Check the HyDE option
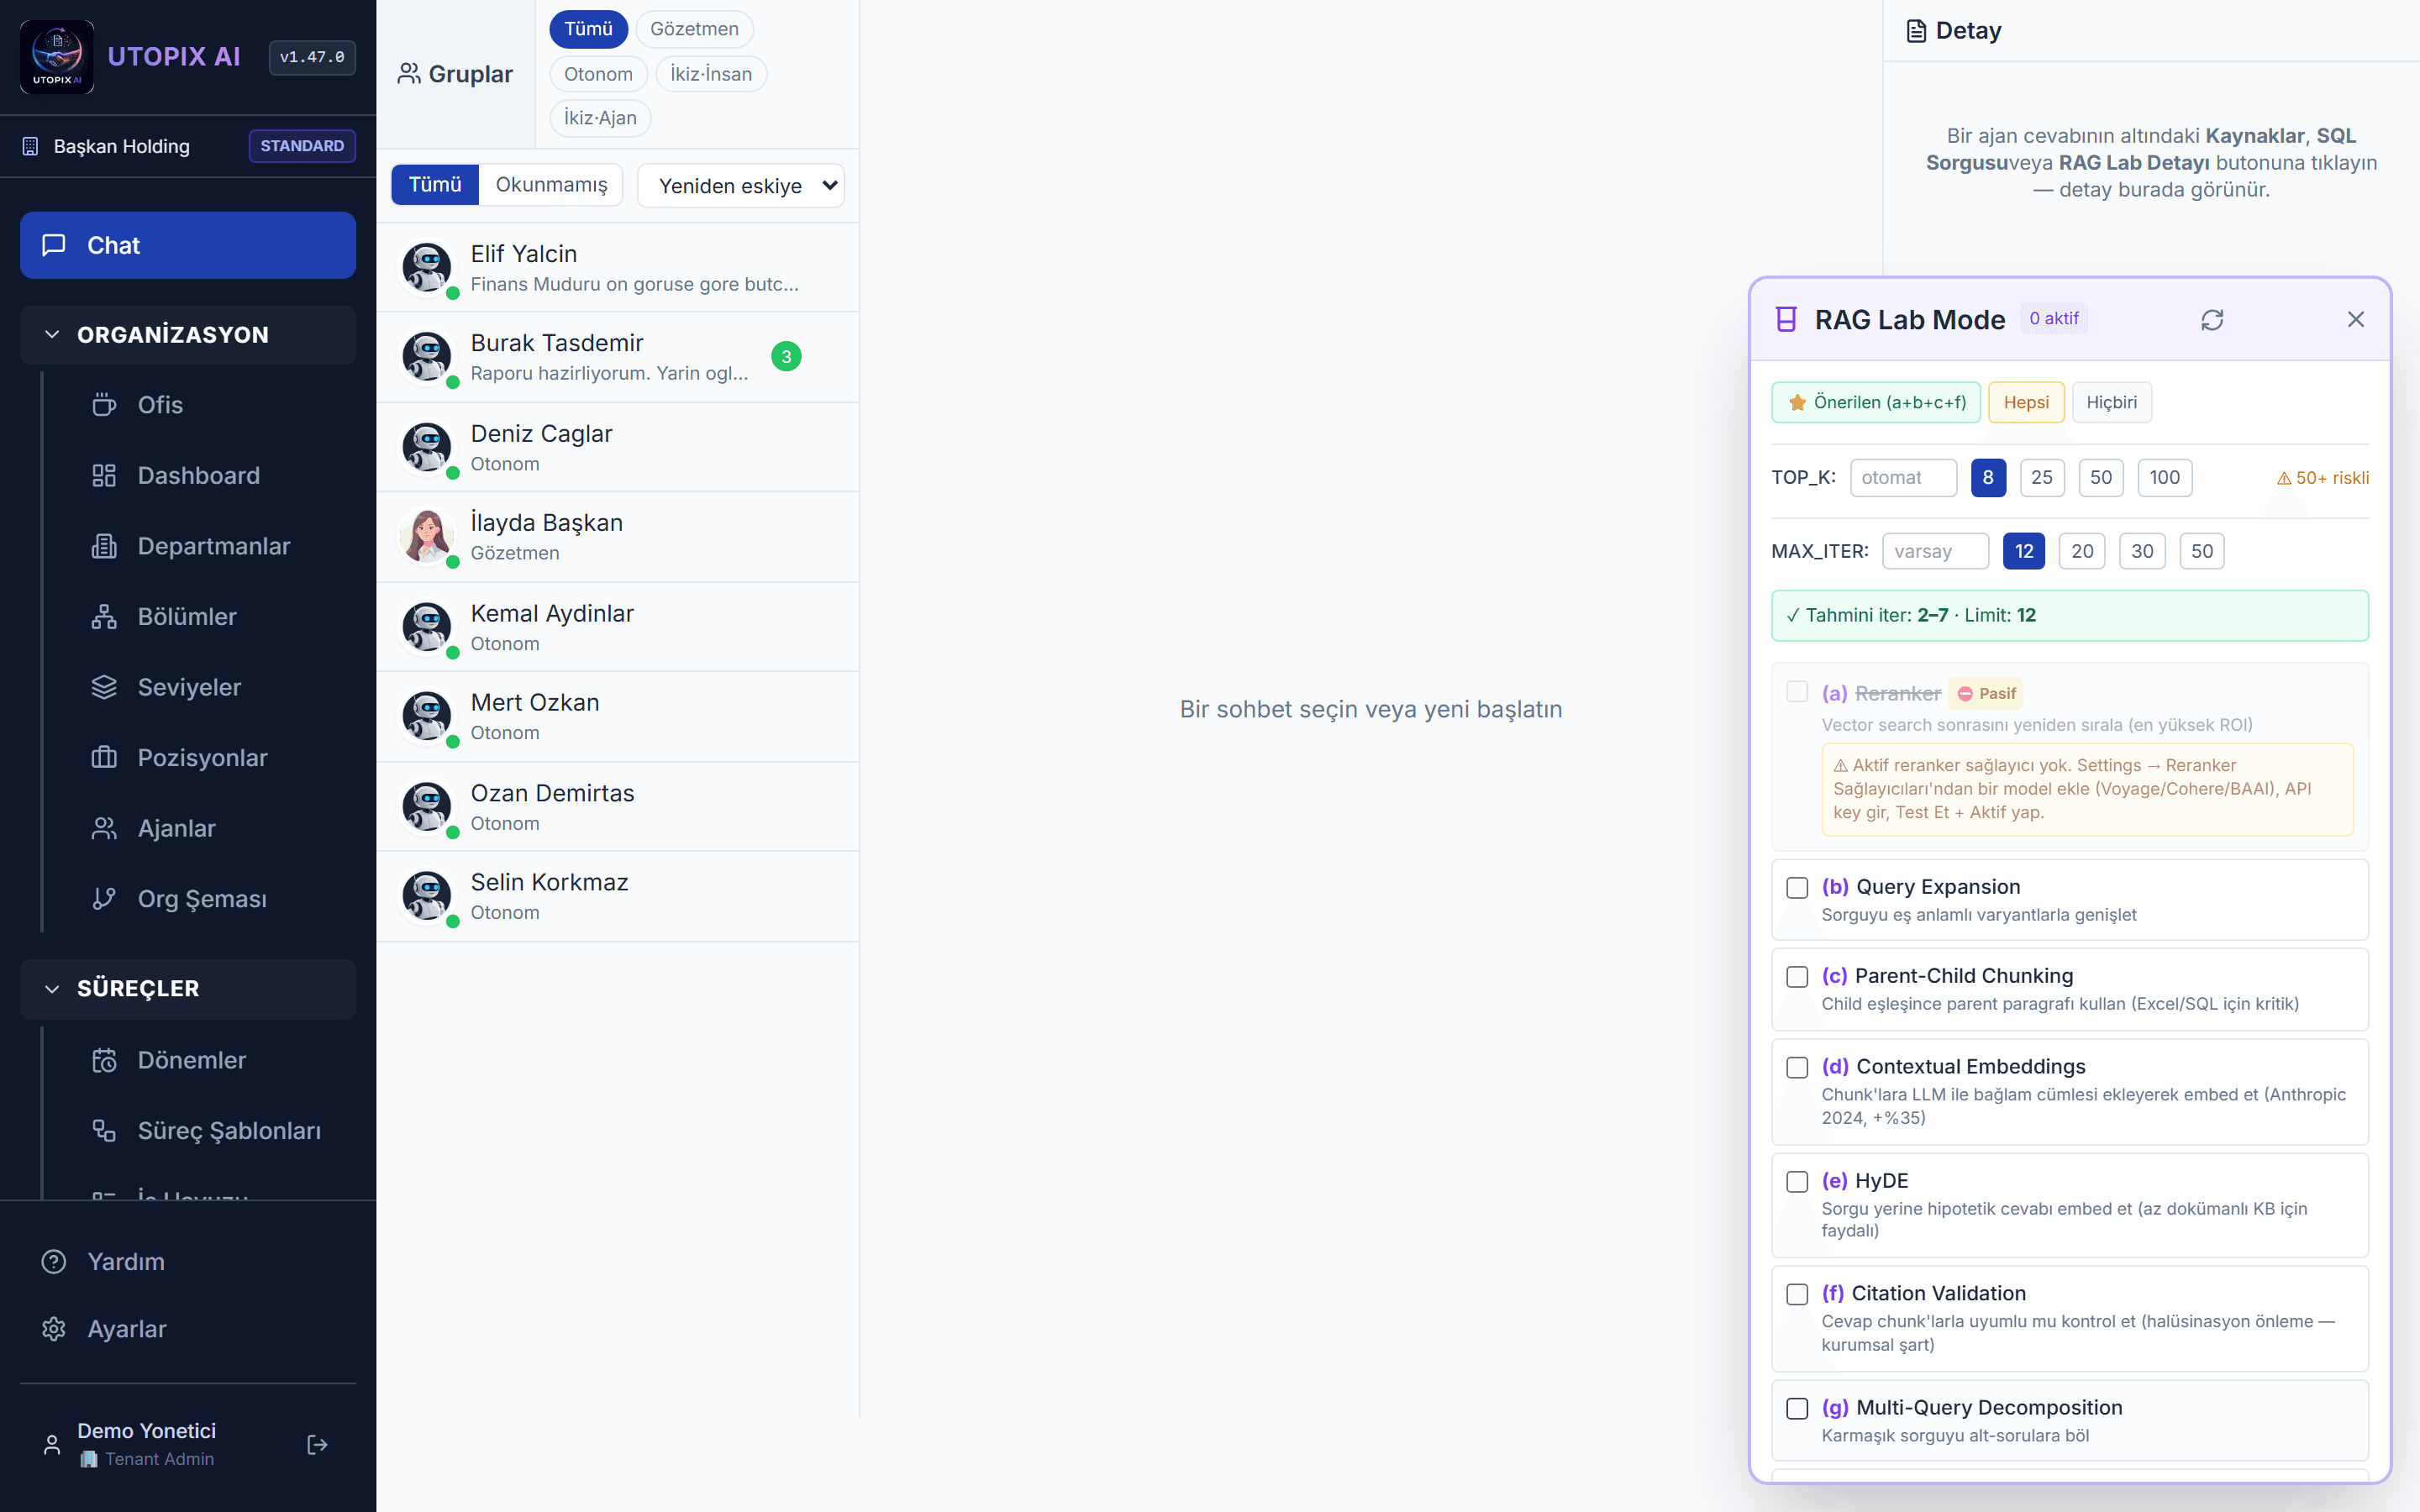The width and height of the screenshot is (2420, 1512). click(1797, 1181)
